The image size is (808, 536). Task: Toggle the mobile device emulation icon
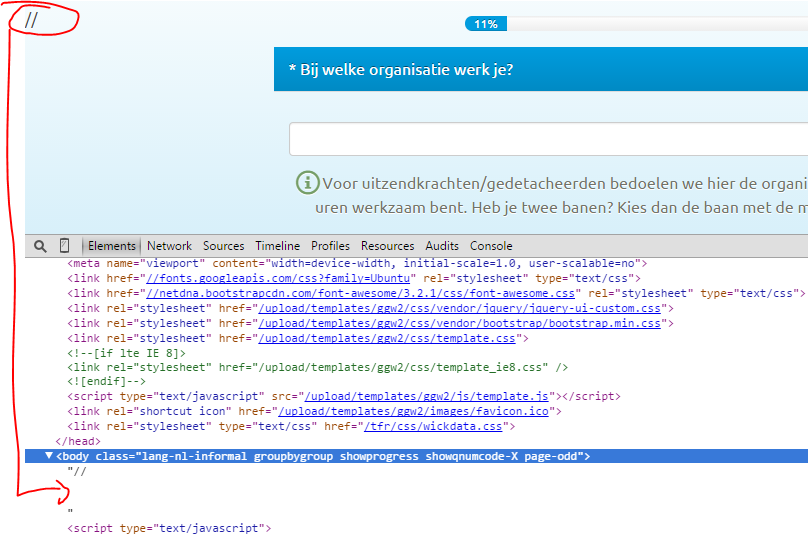point(64,246)
